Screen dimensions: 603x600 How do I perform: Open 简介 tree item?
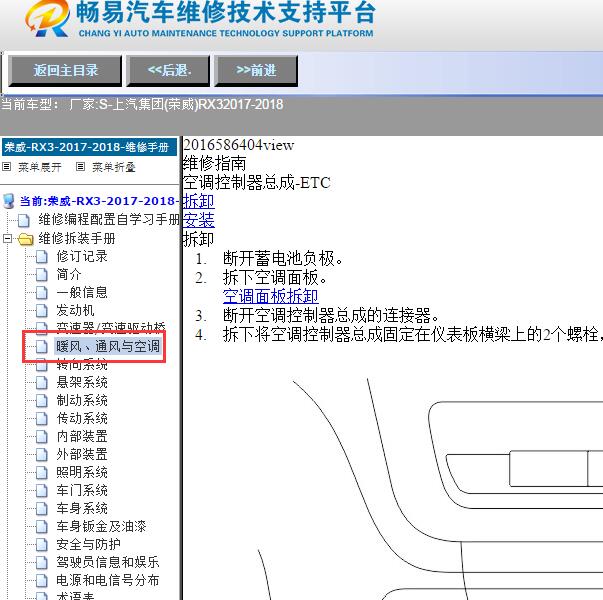pos(69,274)
